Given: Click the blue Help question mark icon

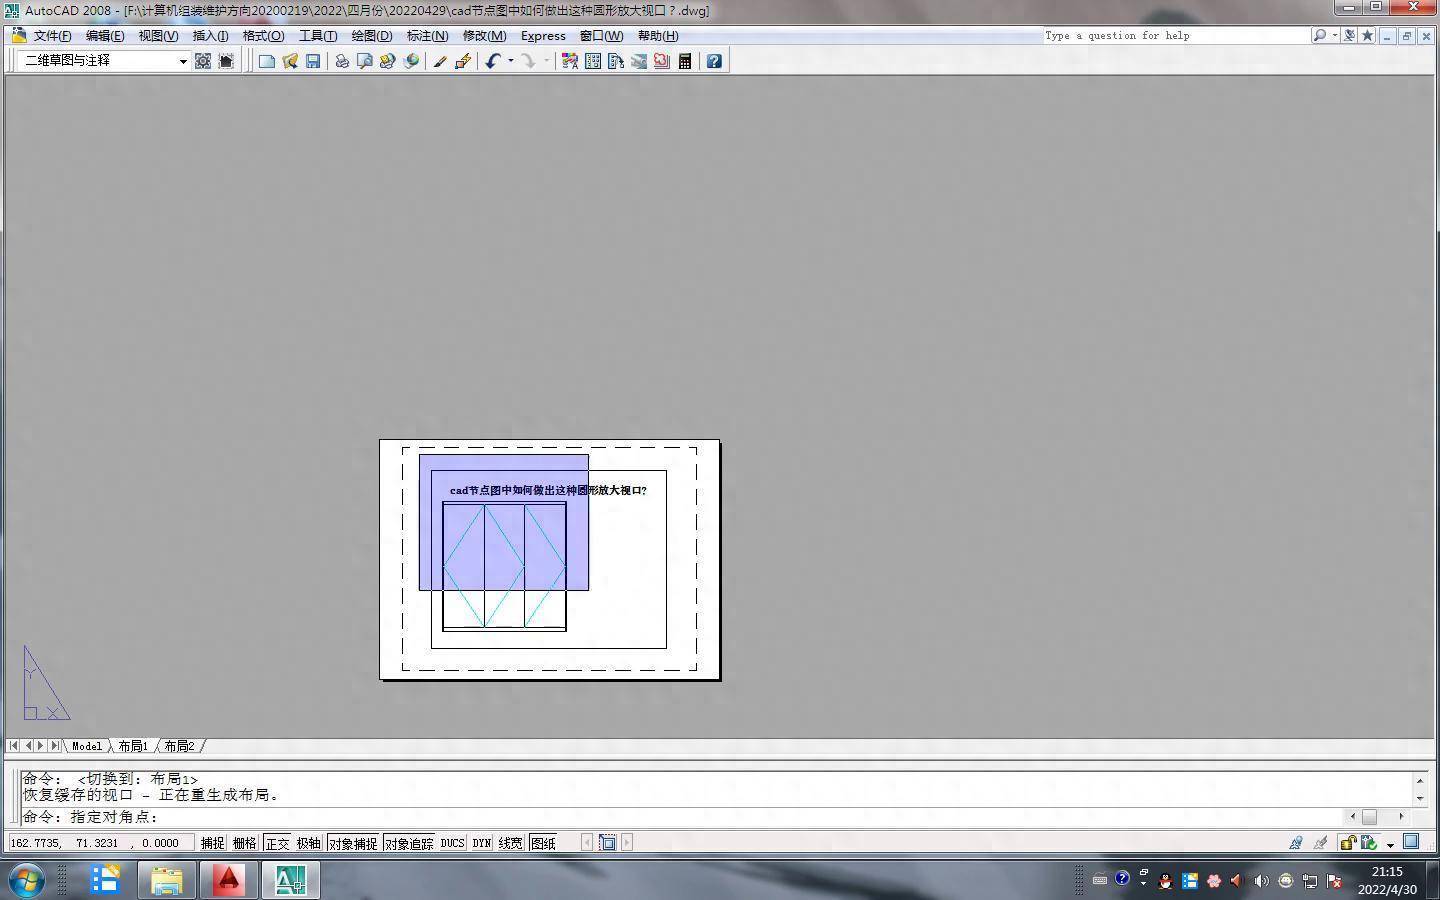Looking at the screenshot, I should [714, 61].
